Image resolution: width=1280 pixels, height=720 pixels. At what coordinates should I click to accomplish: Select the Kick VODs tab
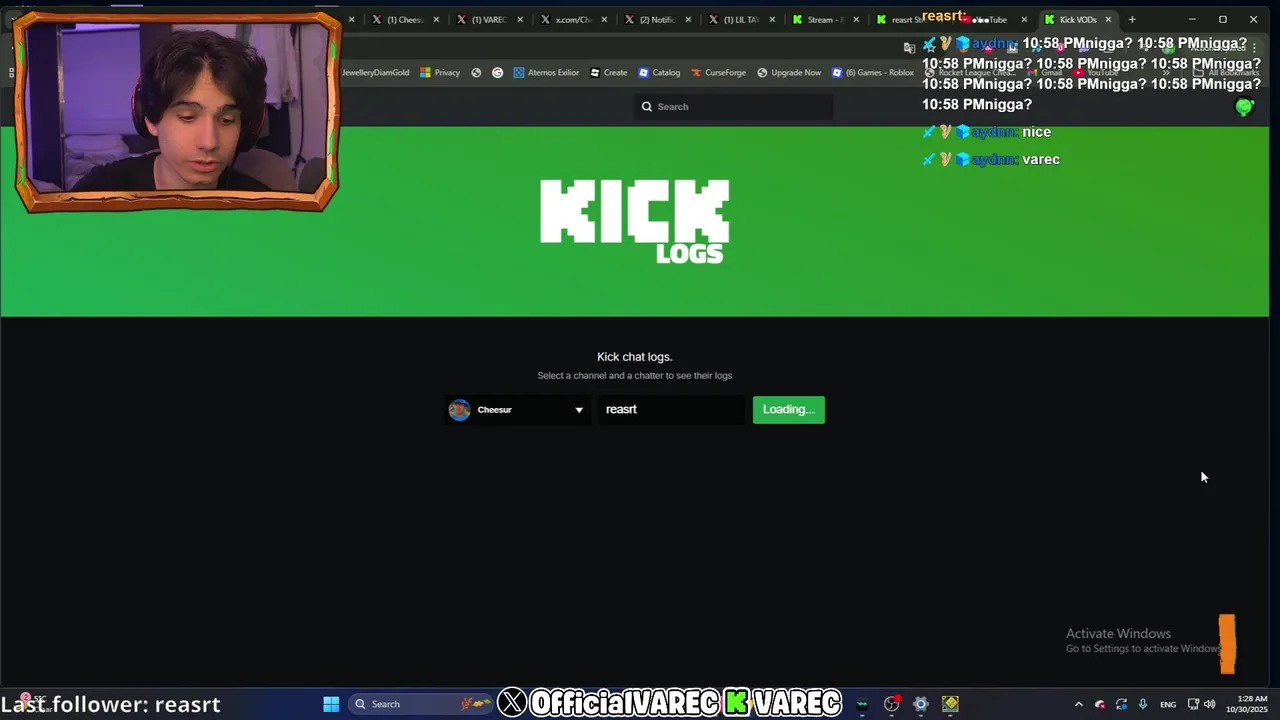(1077, 19)
